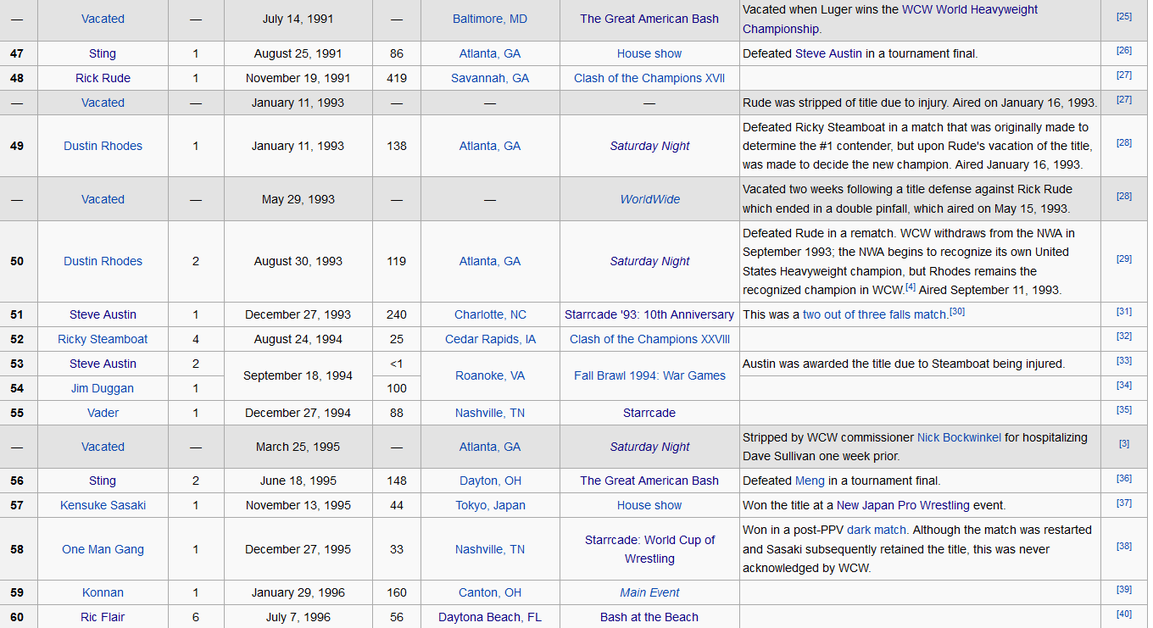This screenshot has height=628, width=1153.
Task: Open citation [33]
Action: 1124,361
